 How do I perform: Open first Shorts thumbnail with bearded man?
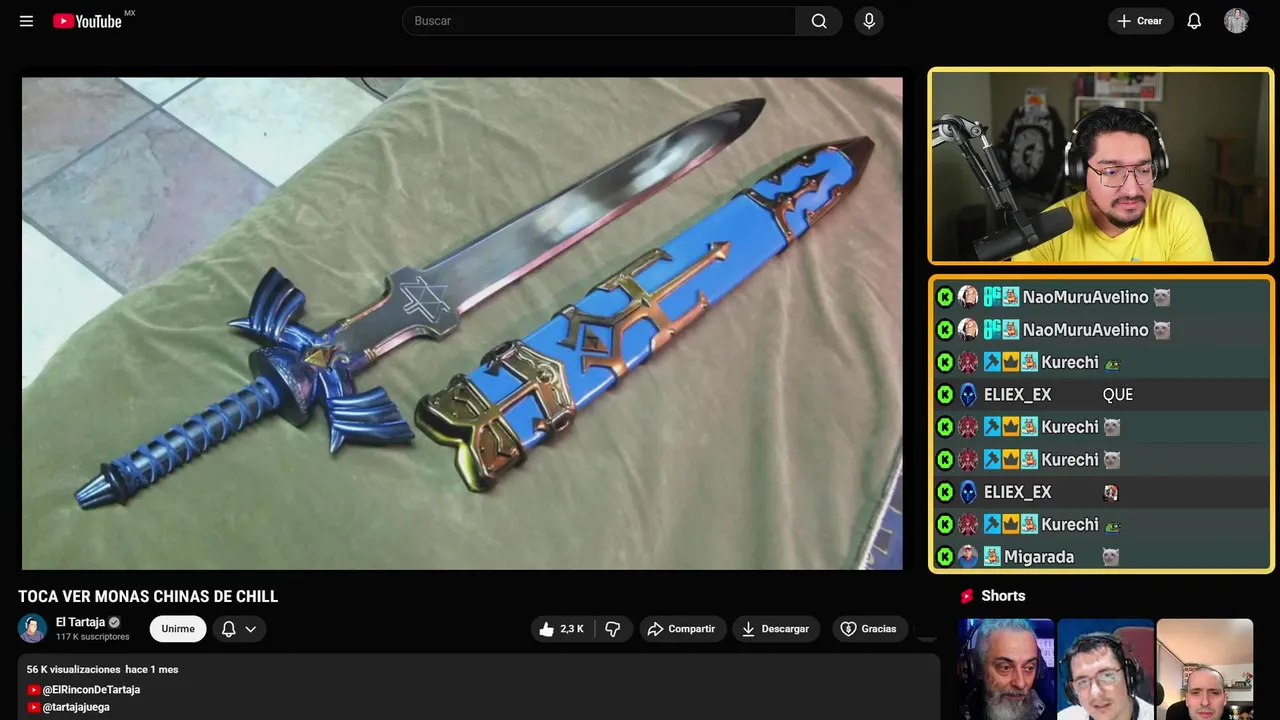1006,669
